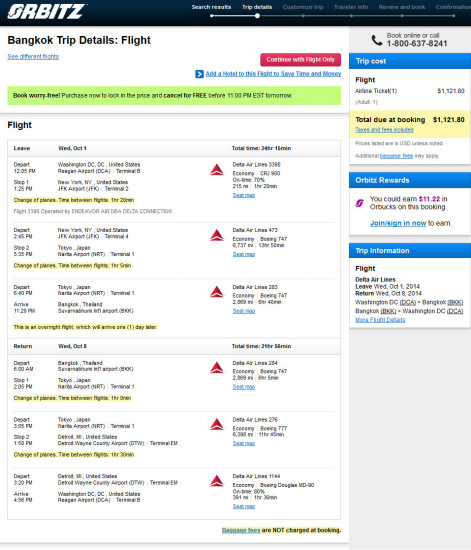Image resolution: width=471 pixels, height=550 pixels.
Task: Click the phone icon beside 1-800-637-8241
Action: coord(377,40)
